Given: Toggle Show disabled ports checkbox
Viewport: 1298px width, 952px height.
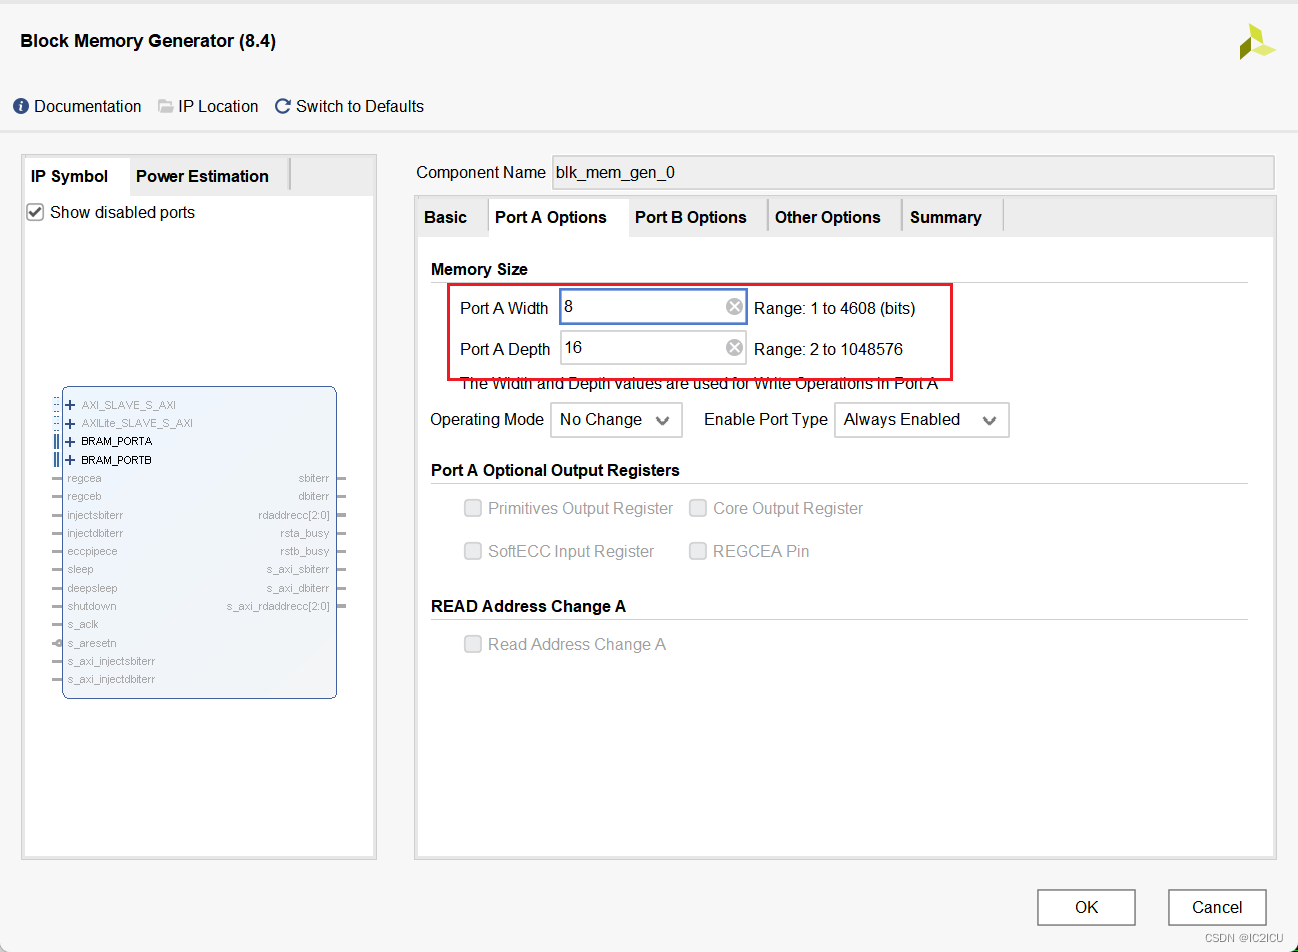Looking at the screenshot, I should click(35, 212).
